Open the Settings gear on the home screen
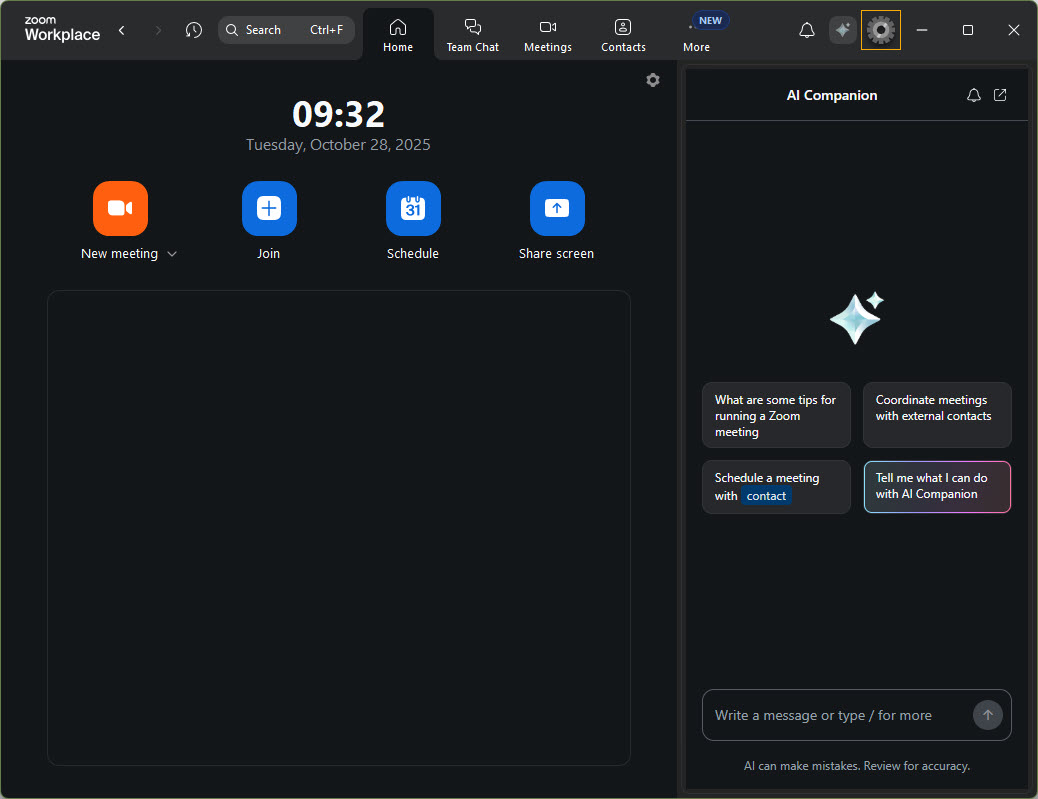1038x799 pixels. pos(653,80)
